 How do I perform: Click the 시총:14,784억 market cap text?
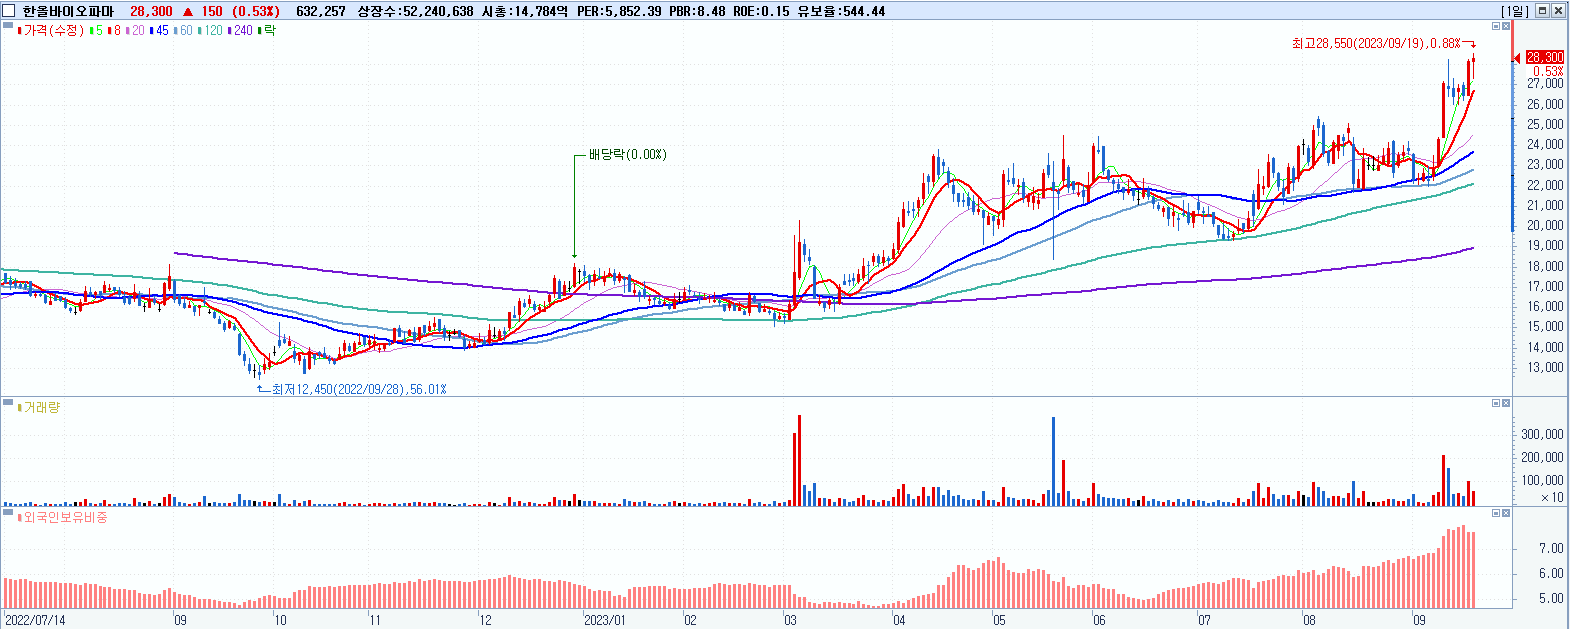(525, 11)
